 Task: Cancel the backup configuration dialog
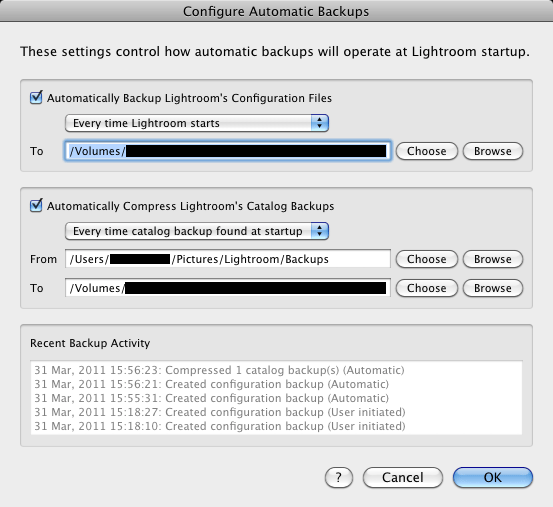(x=402, y=477)
